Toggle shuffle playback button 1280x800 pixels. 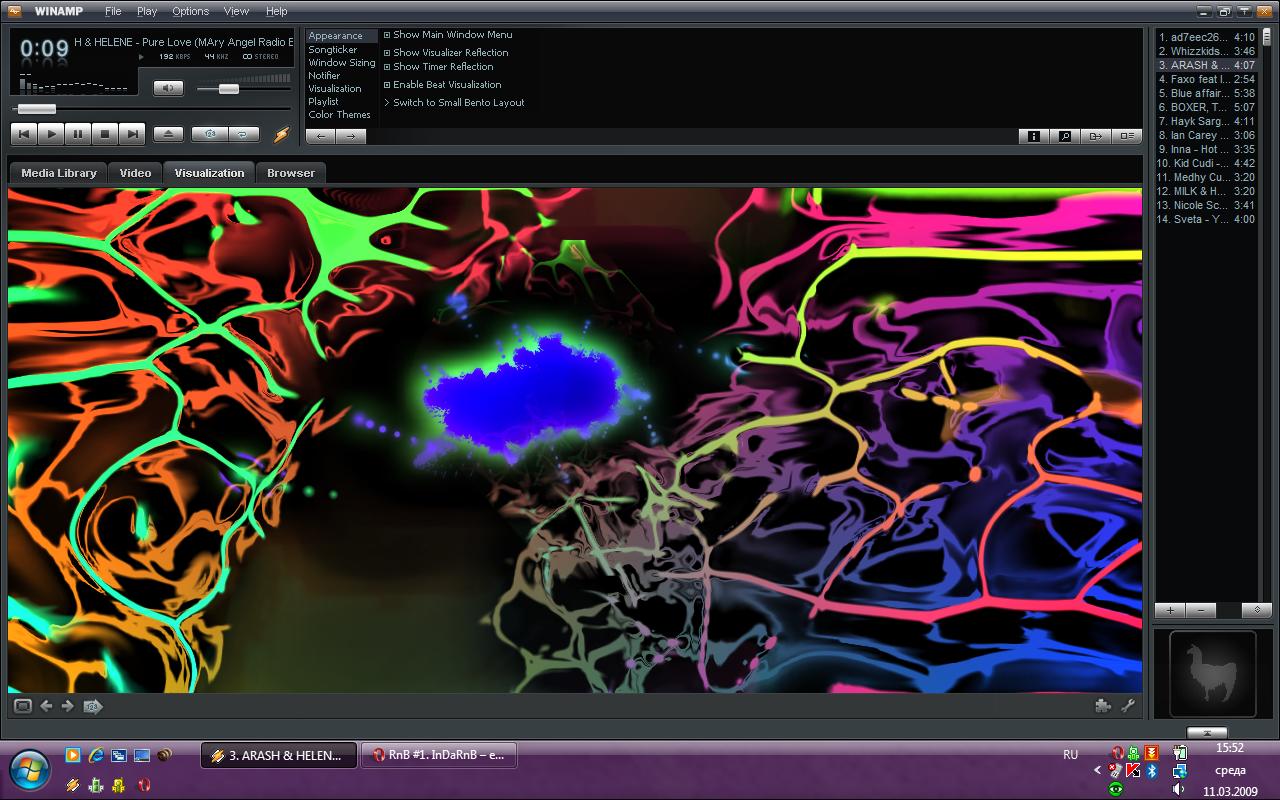click(x=210, y=134)
